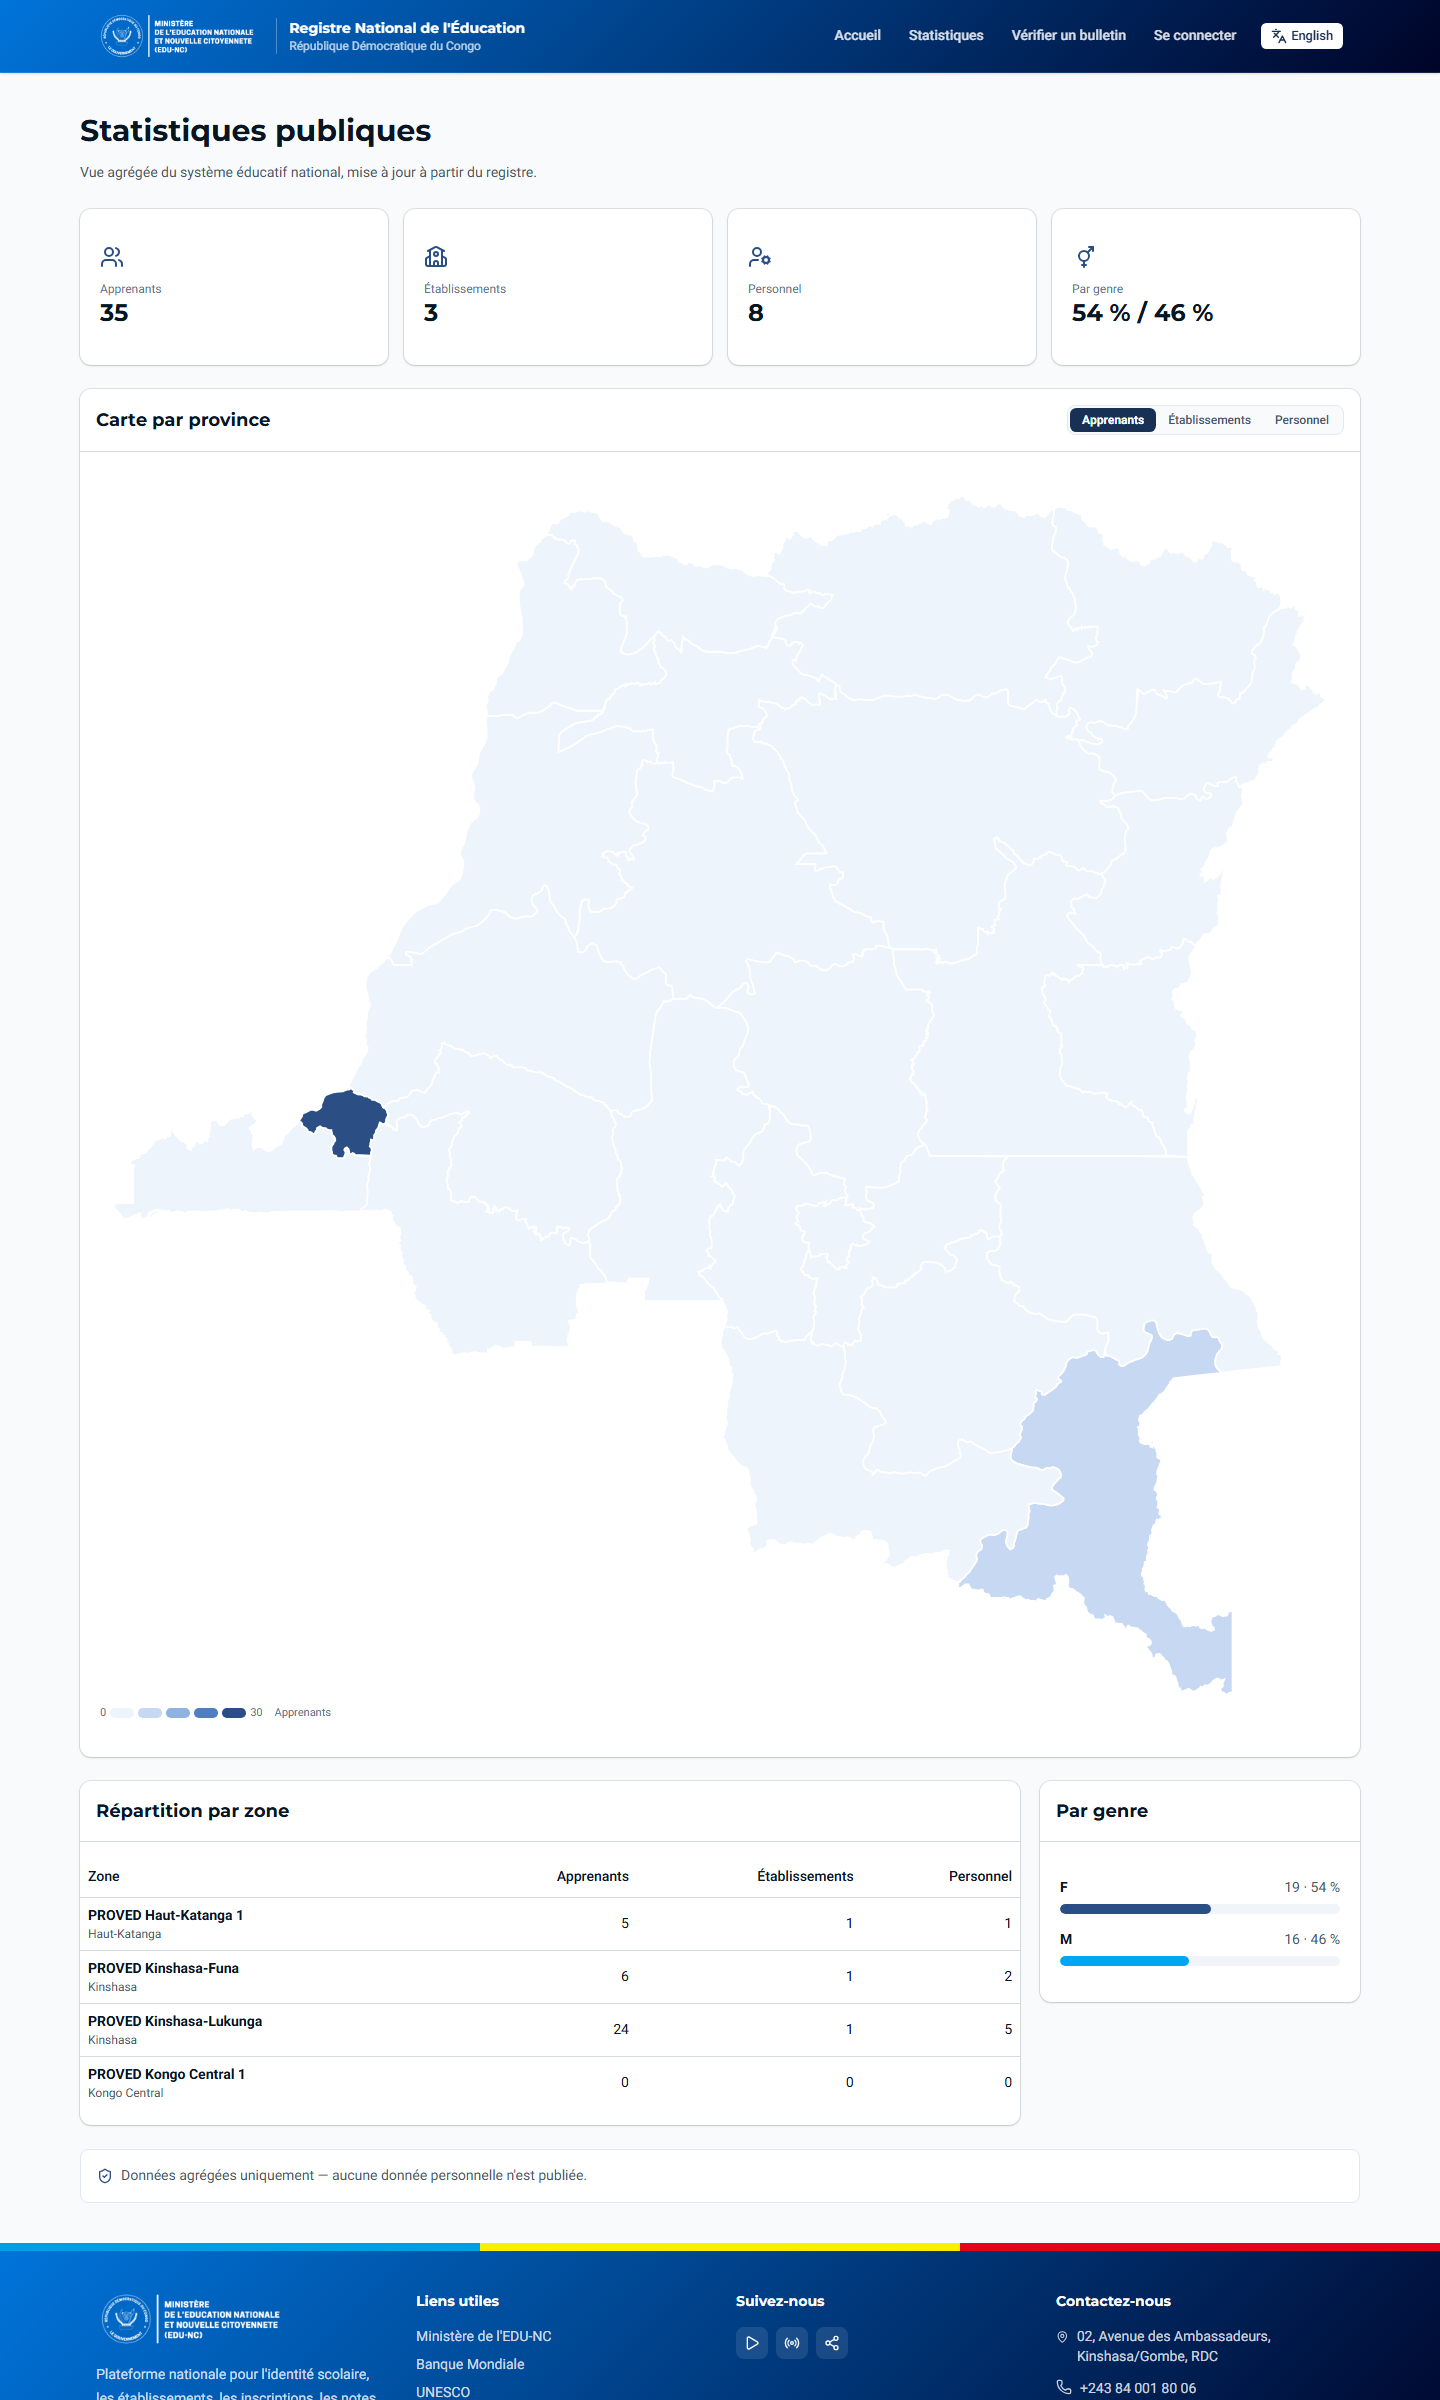The image size is (1440, 2400).
Task: Click the ministry logo in header
Action: 178,36
